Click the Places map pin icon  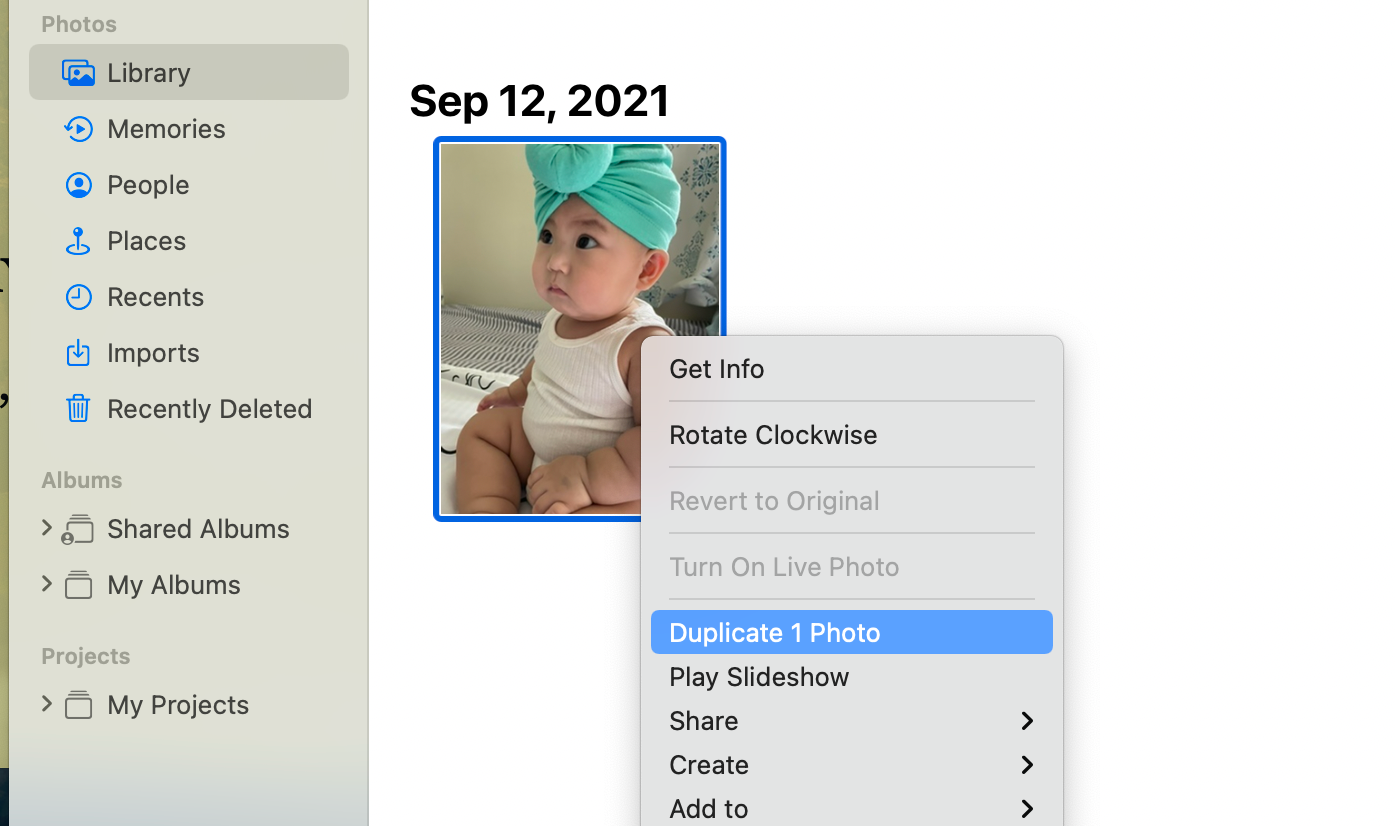click(x=78, y=241)
